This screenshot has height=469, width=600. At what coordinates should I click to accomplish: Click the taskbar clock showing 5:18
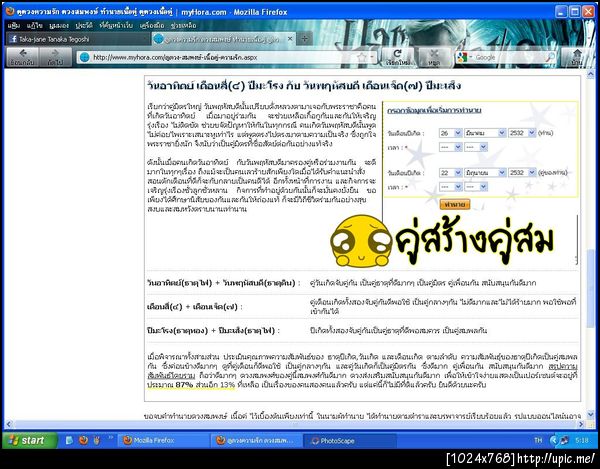click(582, 440)
